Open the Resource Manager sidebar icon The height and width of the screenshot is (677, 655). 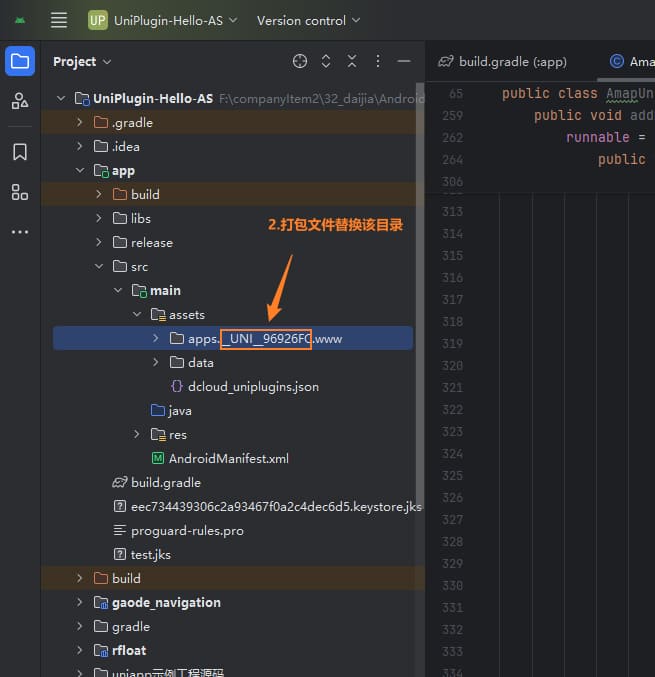20,101
